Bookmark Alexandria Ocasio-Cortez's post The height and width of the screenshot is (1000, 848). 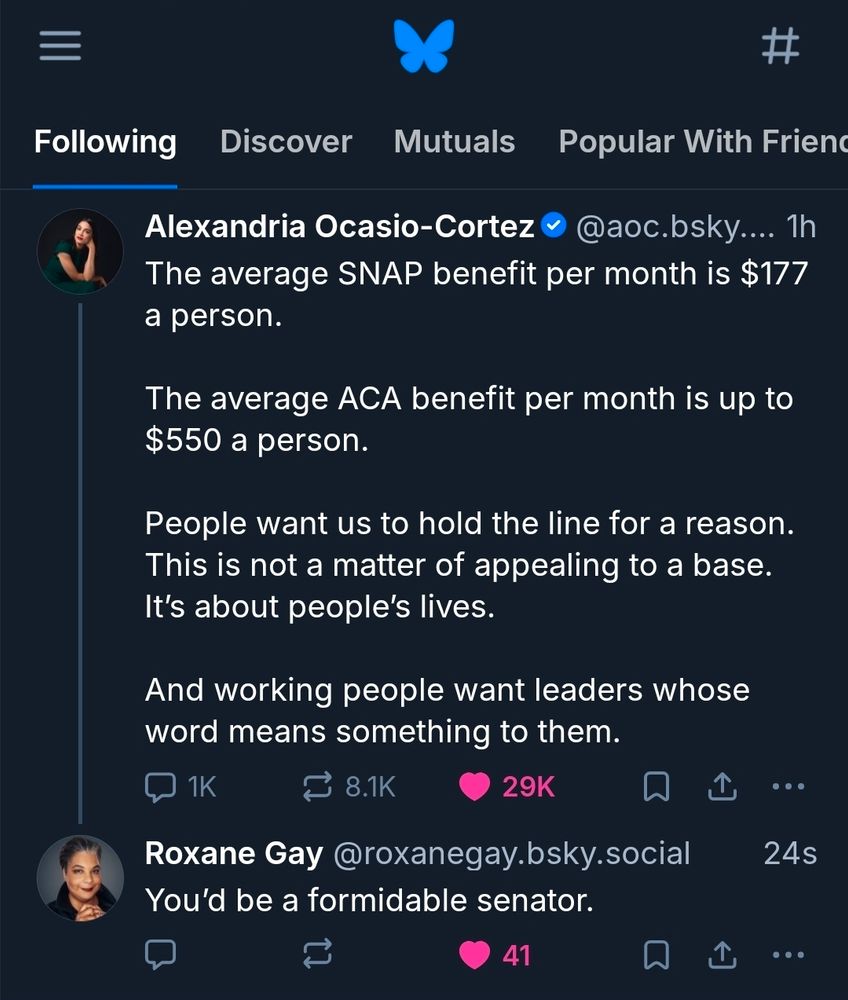[x=657, y=786]
